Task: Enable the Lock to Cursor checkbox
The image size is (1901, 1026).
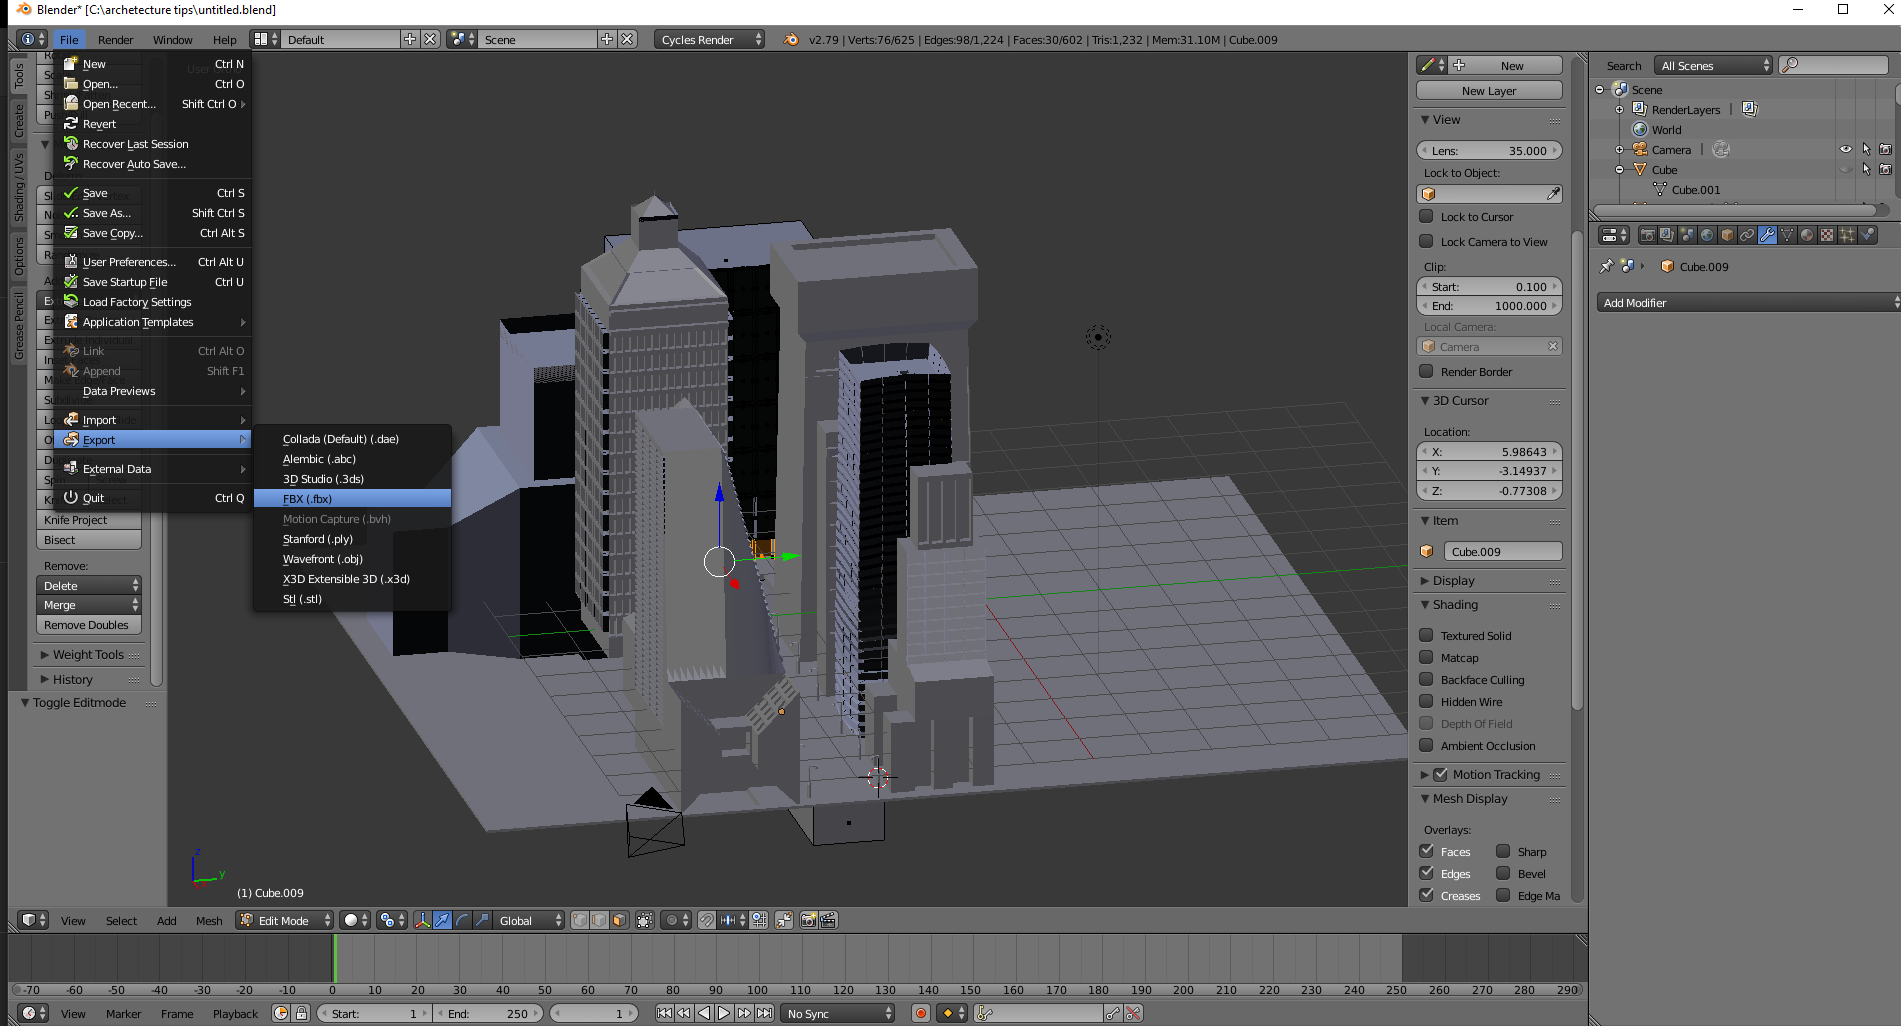Action: click(1426, 217)
